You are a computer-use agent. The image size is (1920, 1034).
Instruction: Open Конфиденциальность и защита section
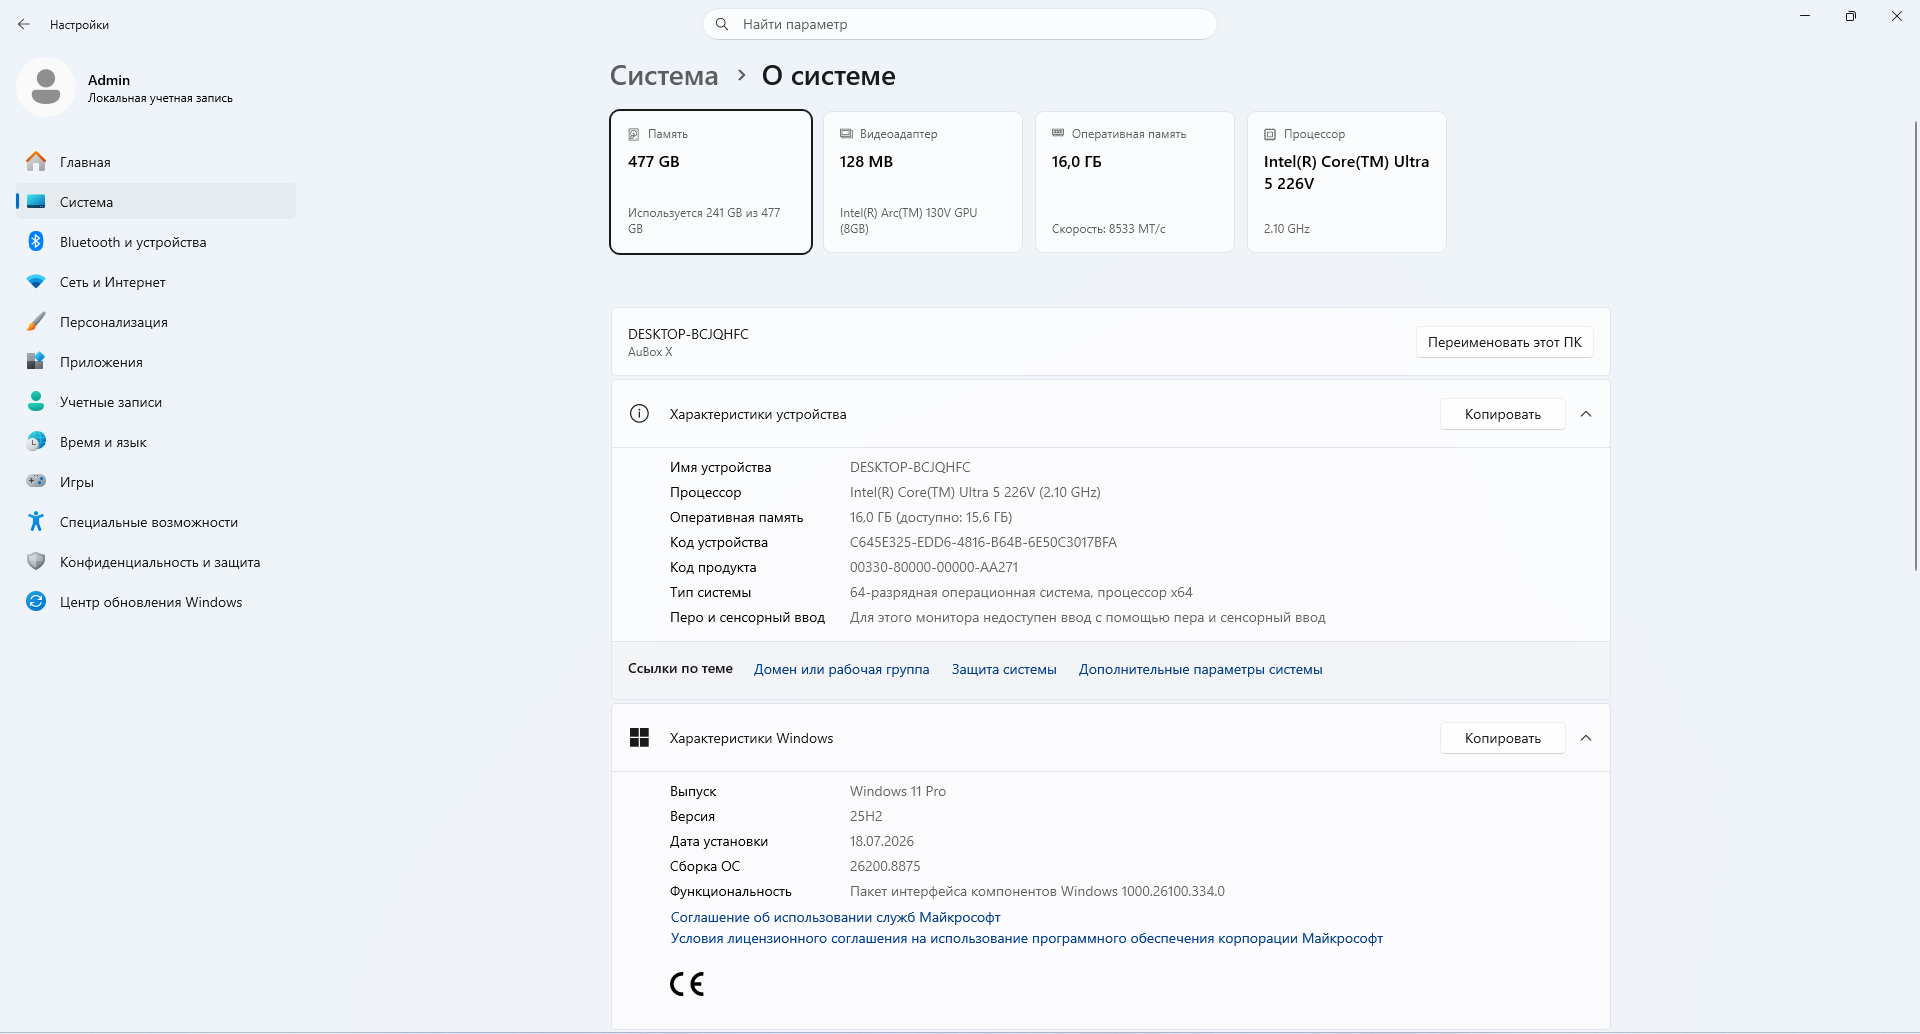(156, 562)
